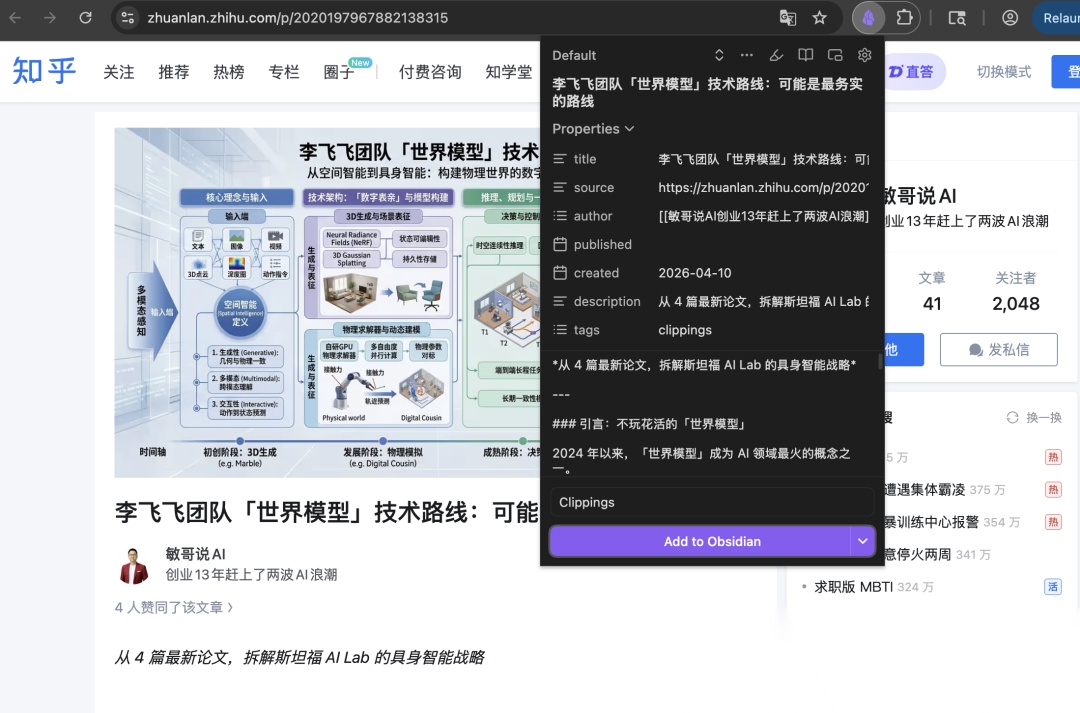Open 付费咨询 in navigation
The height and width of the screenshot is (713, 1080).
[430, 72]
